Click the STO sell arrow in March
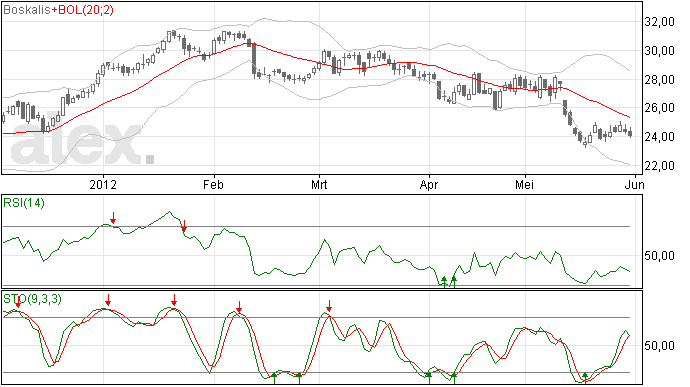 pos(329,306)
